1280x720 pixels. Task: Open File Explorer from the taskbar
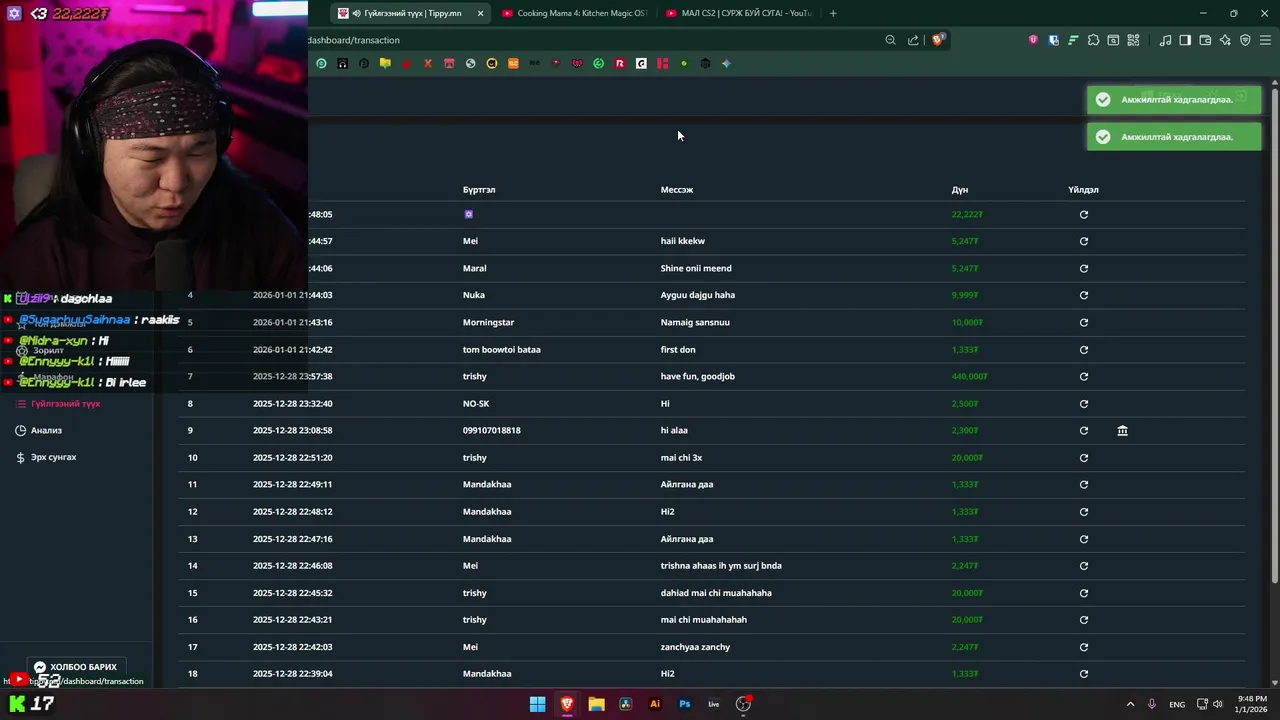(x=596, y=704)
